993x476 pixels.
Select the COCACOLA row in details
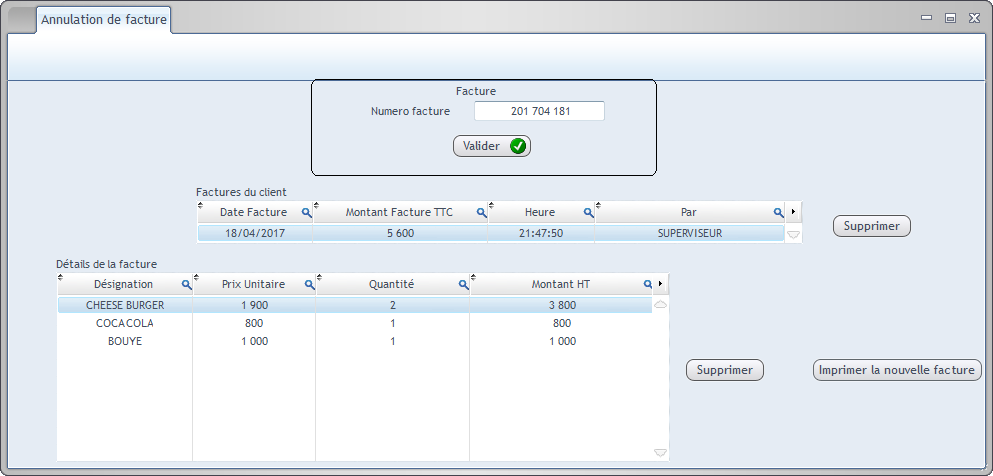[x=125, y=323]
